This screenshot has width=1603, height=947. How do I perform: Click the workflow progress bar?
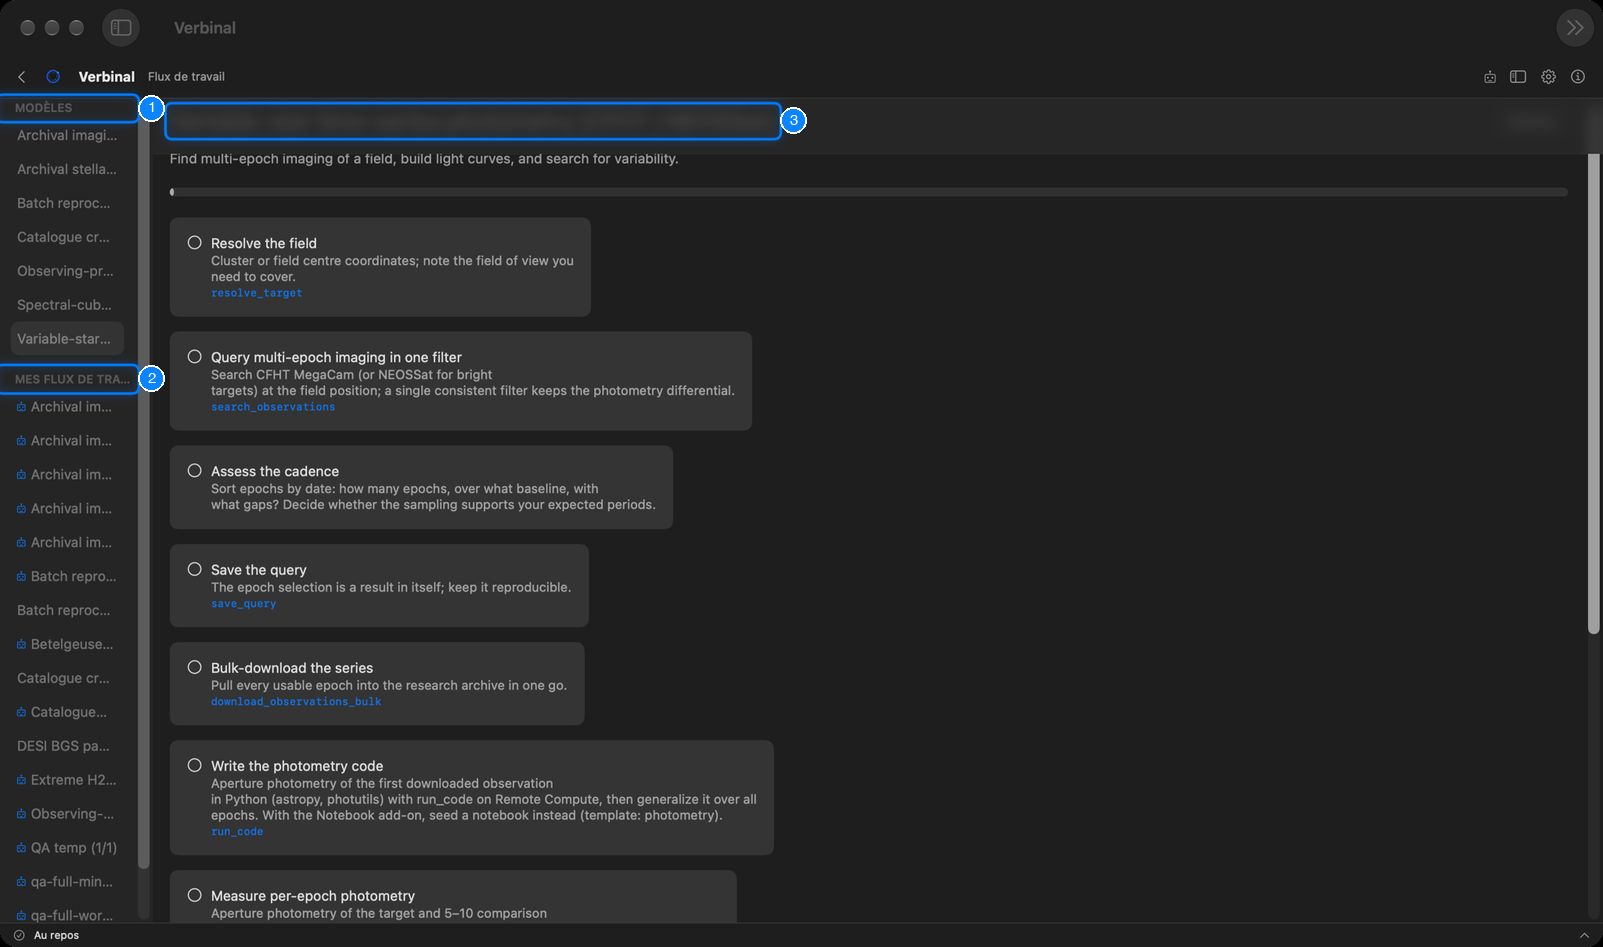pyautogui.click(x=868, y=192)
